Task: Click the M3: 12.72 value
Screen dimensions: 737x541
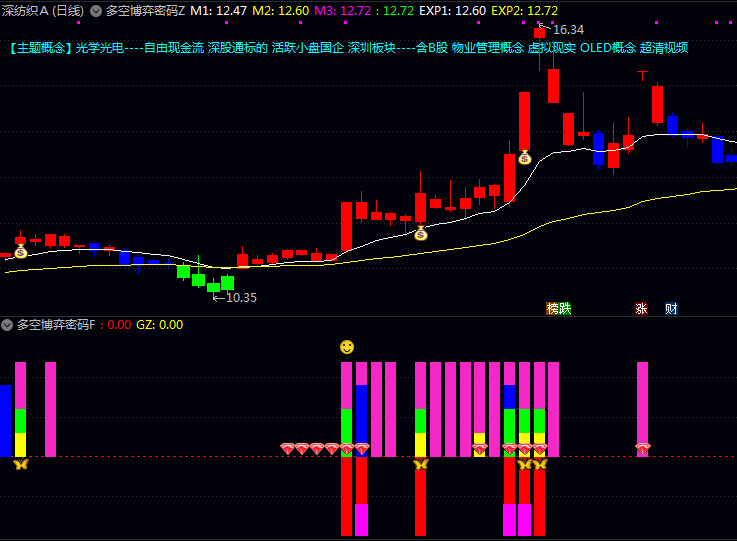Action: coord(343,10)
